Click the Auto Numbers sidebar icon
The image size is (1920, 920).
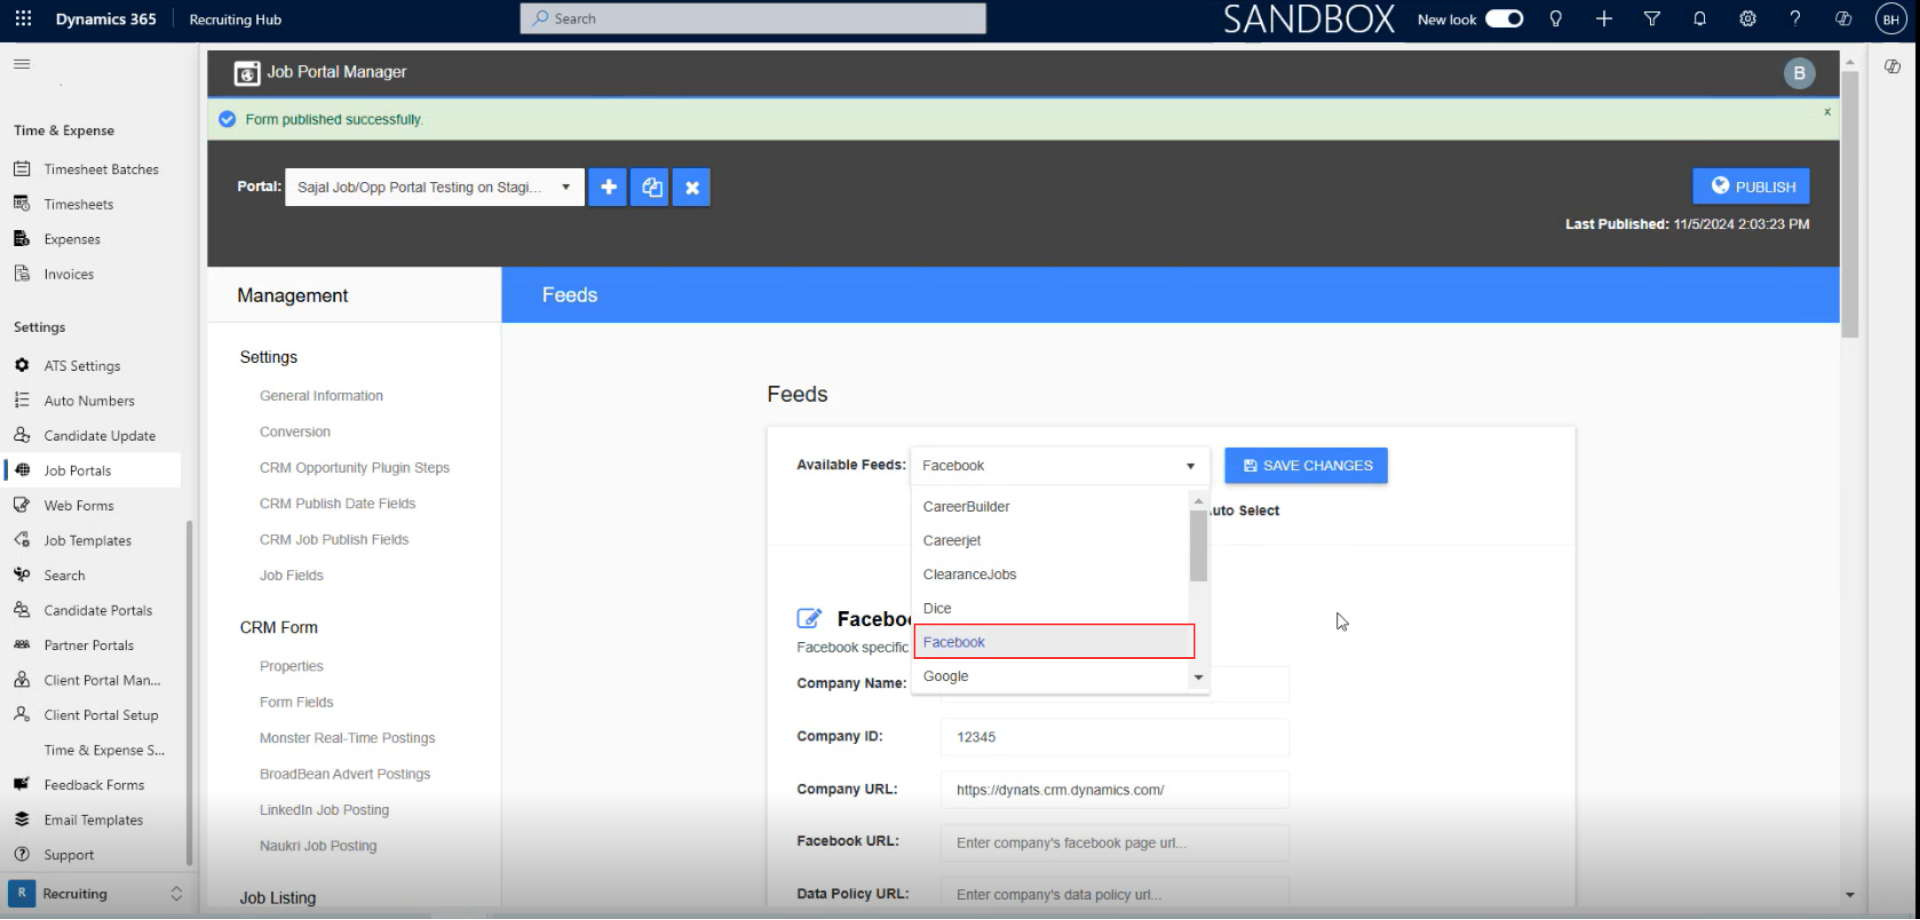(22, 400)
